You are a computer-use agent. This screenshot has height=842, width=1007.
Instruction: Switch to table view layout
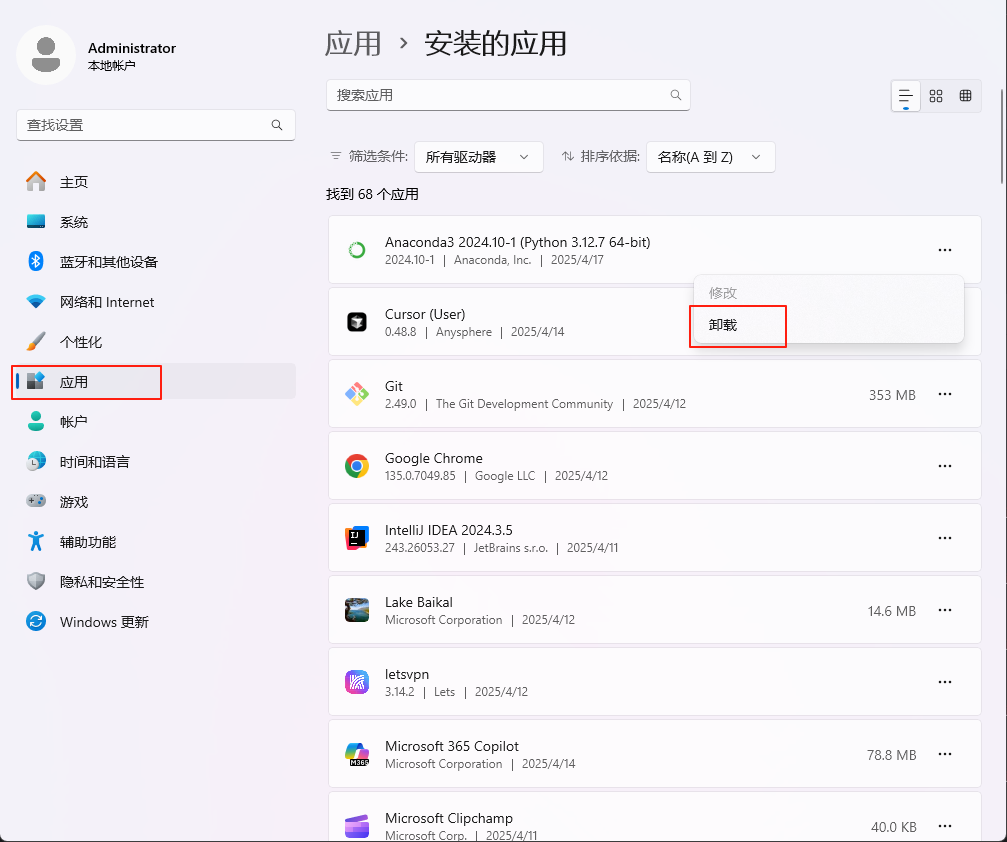coord(965,96)
